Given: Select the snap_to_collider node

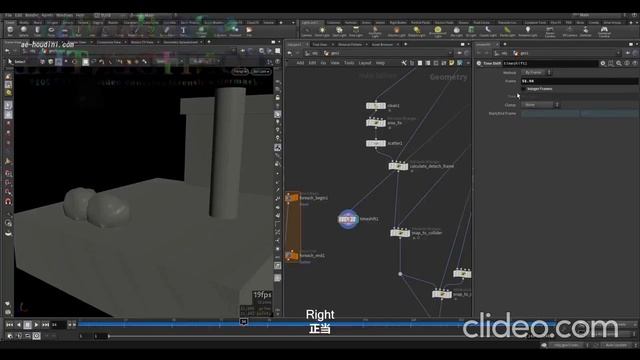Looking at the screenshot, I should [x=400, y=233].
